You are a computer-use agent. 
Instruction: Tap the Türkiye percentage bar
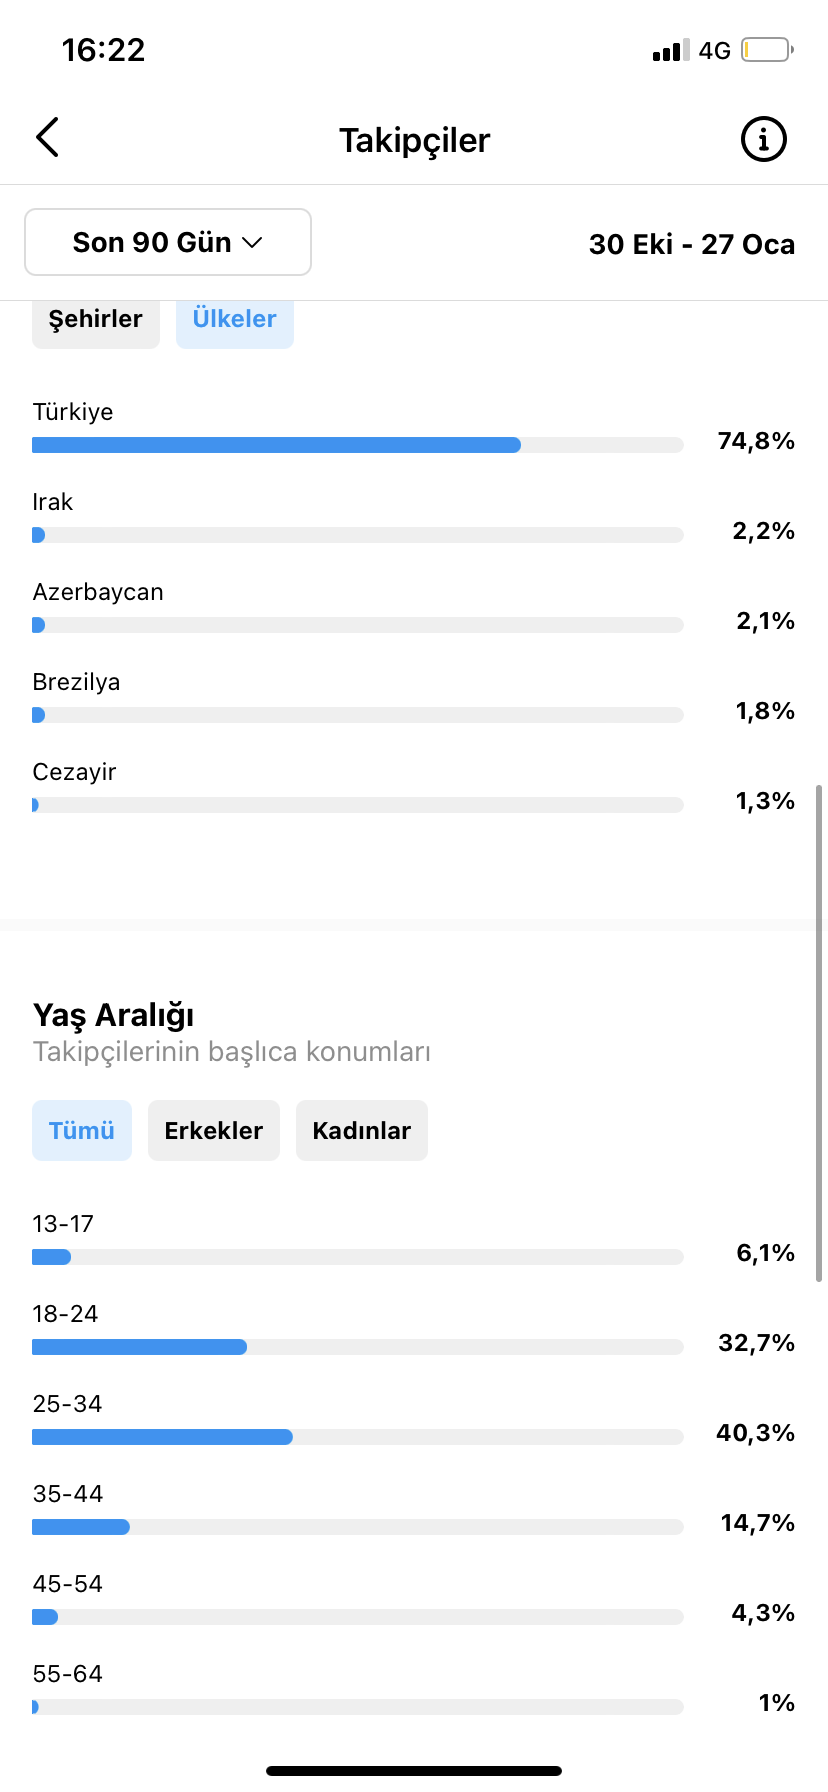click(x=358, y=445)
